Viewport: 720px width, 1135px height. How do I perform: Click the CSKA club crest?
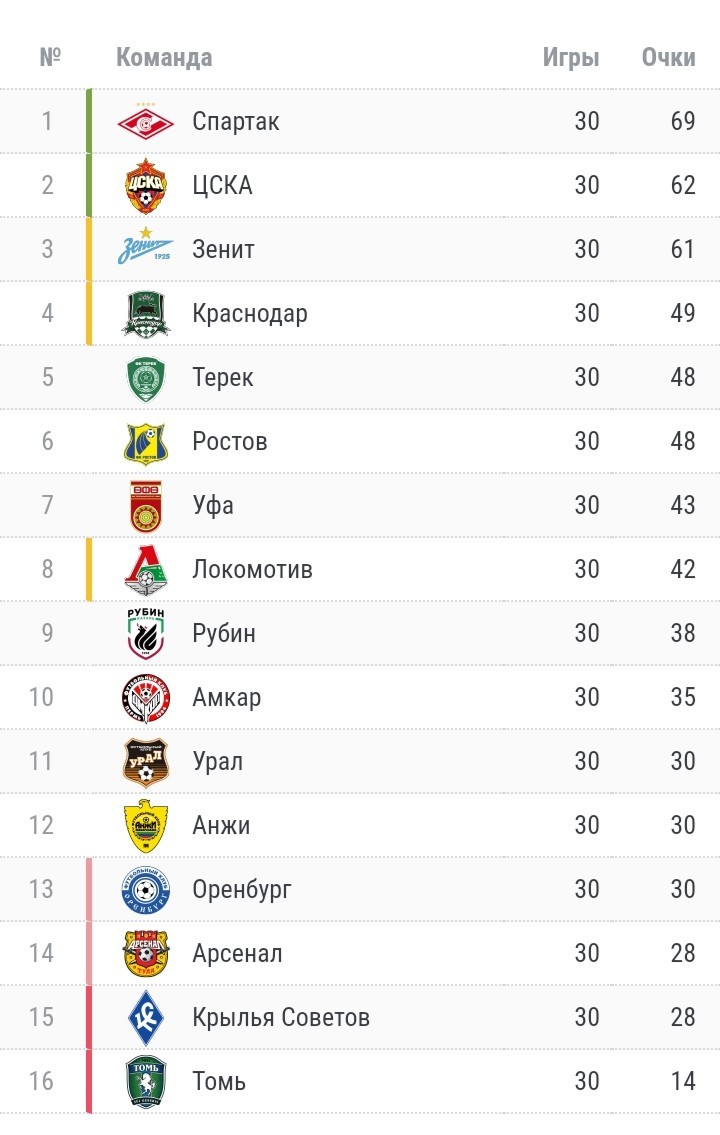click(145, 185)
